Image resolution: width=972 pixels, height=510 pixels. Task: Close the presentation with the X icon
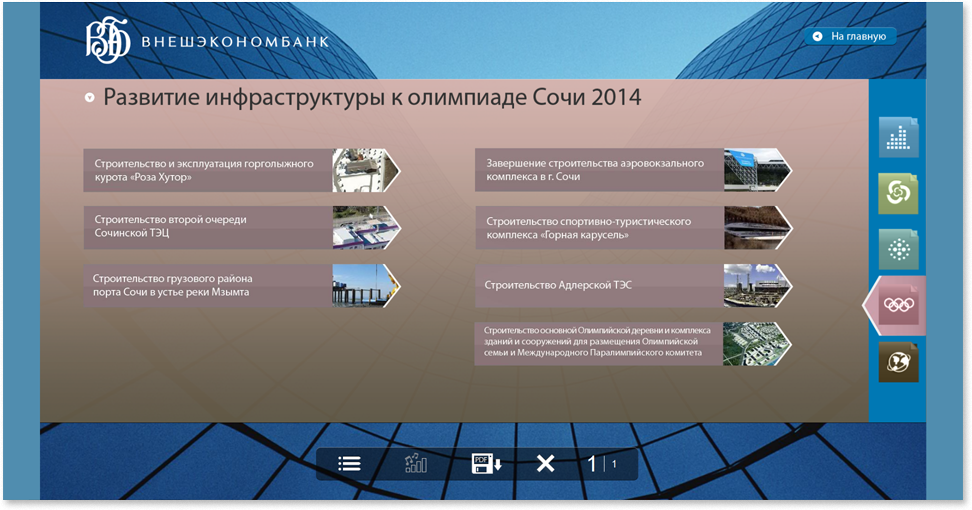546,464
